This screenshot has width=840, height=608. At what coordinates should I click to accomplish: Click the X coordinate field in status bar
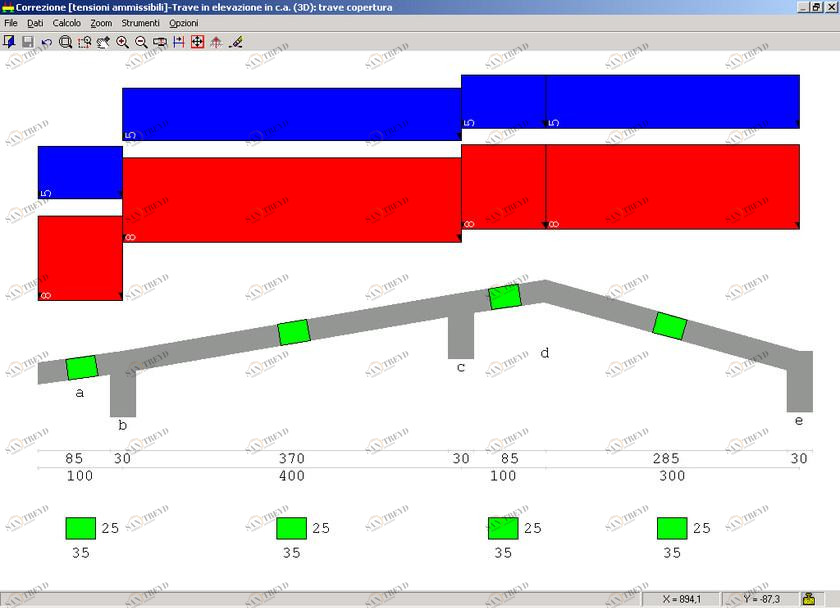pyautogui.click(x=684, y=599)
